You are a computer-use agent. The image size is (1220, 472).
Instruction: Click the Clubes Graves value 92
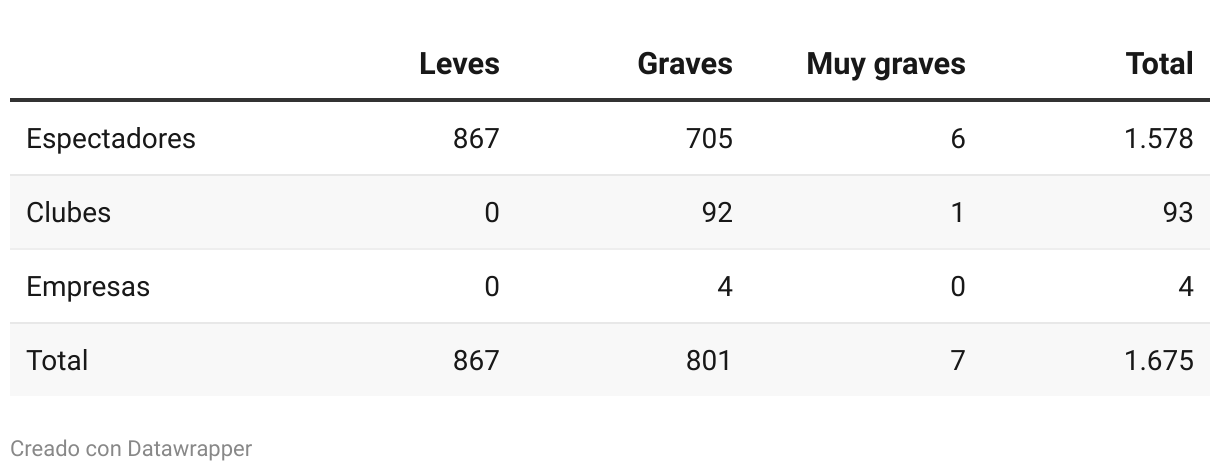coord(716,212)
